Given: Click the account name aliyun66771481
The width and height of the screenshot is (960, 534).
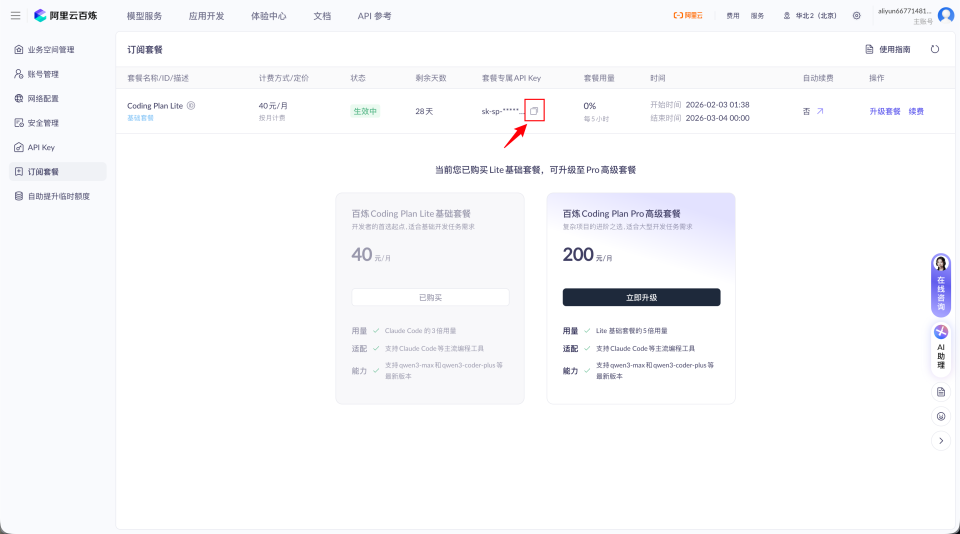Looking at the screenshot, I should pyautogui.click(x=904, y=11).
